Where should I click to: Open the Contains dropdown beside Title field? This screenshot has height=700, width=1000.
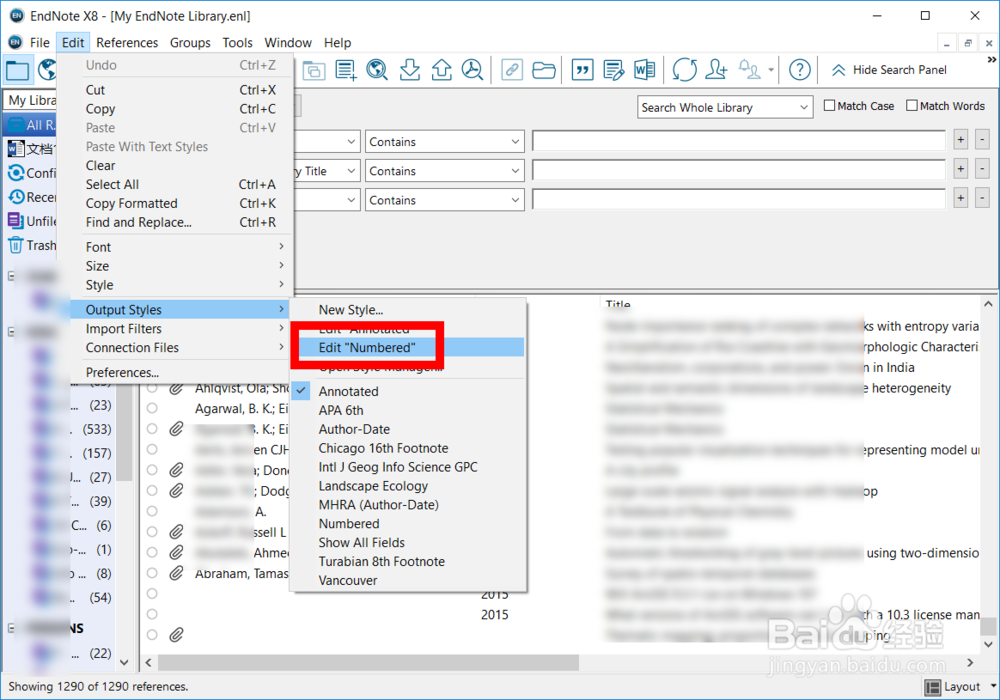pyautogui.click(x=445, y=171)
